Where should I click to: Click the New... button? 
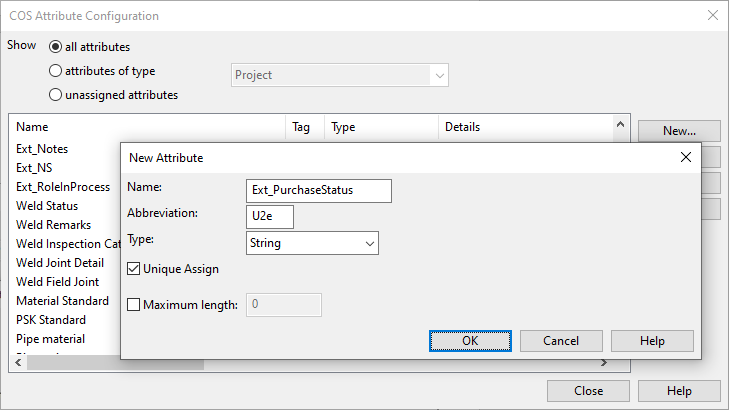[x=678, y=131]
